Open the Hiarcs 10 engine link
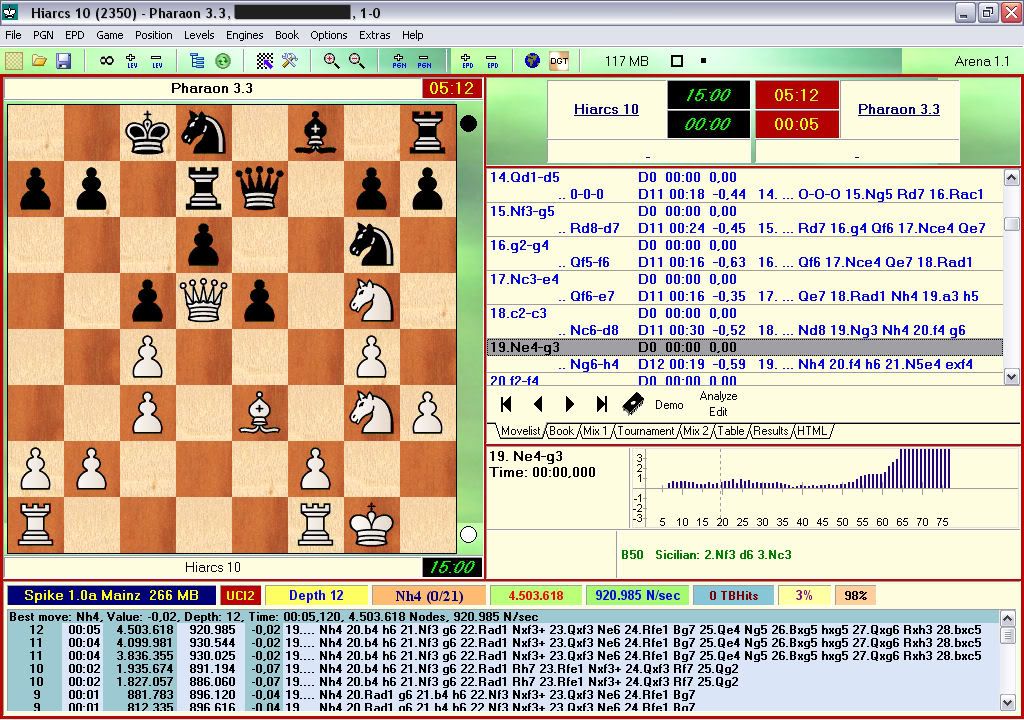This screenshot has height=720, width=1024. point(606,109)
